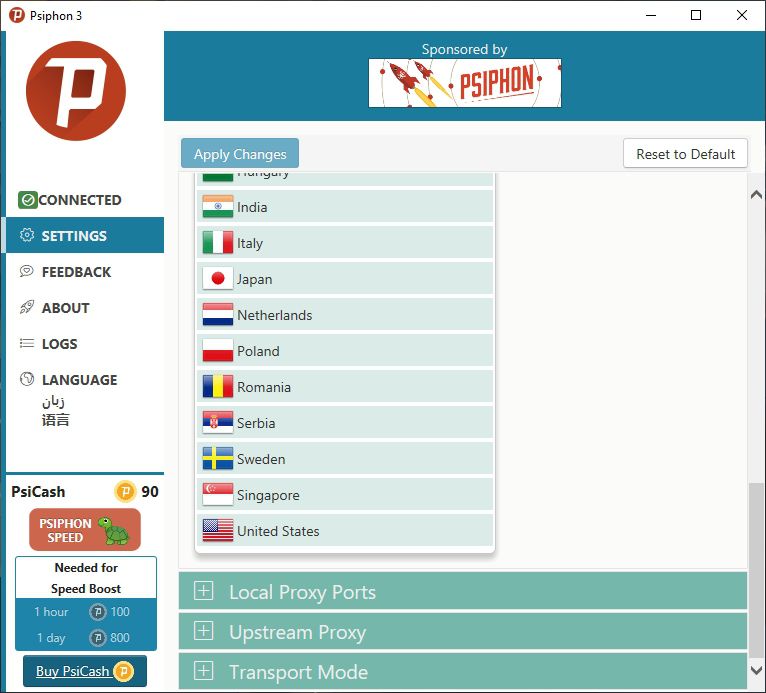Click the Psiphon sponsor banner
The width and height of the screenshot is (766, 693).
coord(465,83)
